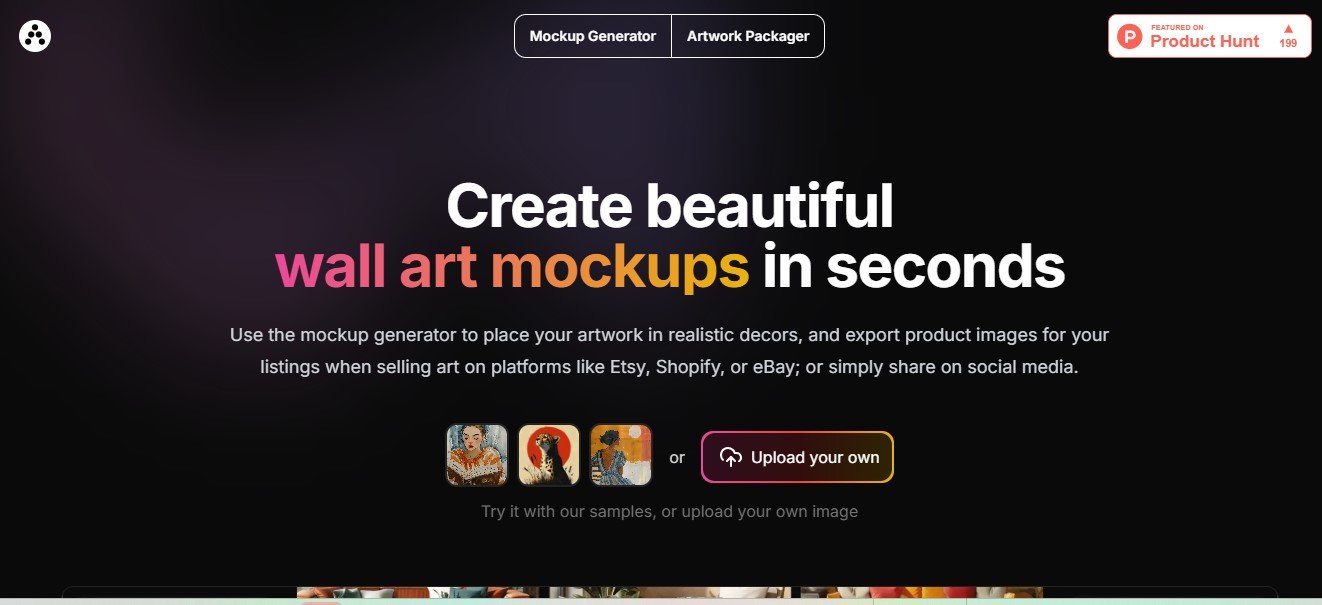Click the 'Product Hunt' wordmark text
This screenshot has height=605, width=1322.
click(1204, 41)
